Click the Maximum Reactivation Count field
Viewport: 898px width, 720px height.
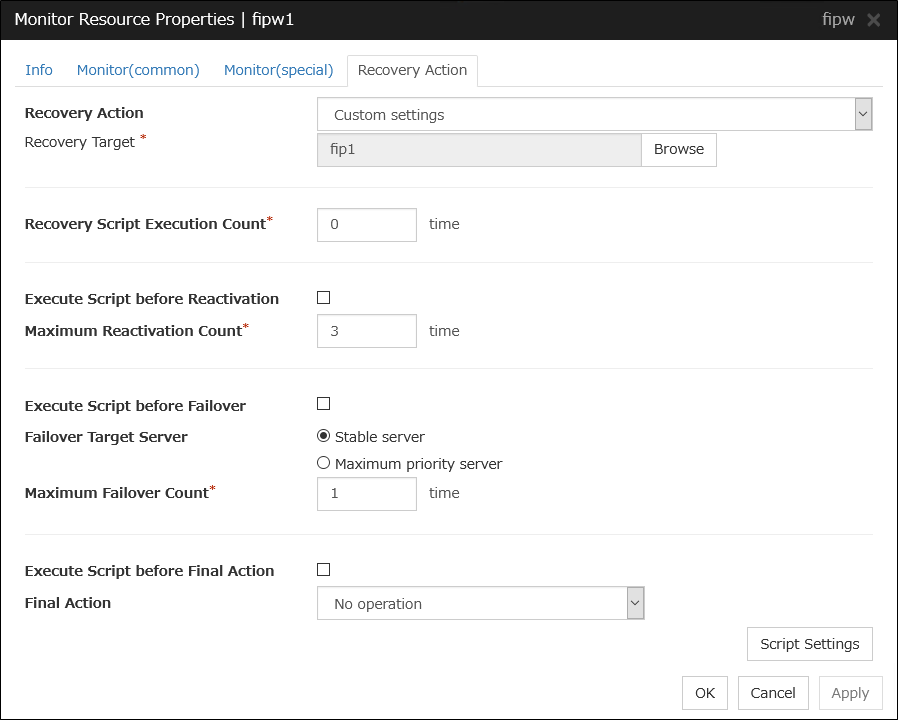tap(366, 331)
